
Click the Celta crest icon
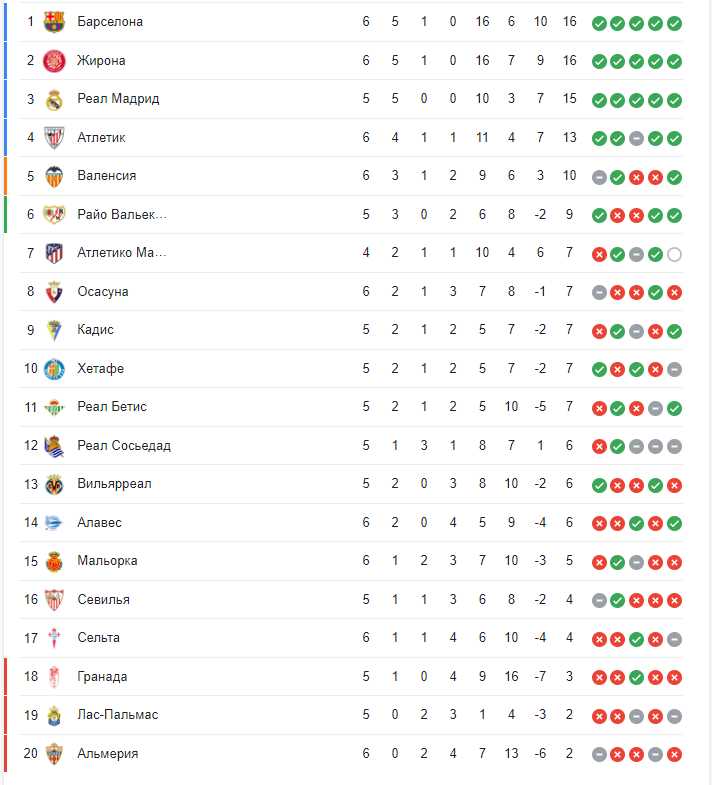(x=54, y=638)
